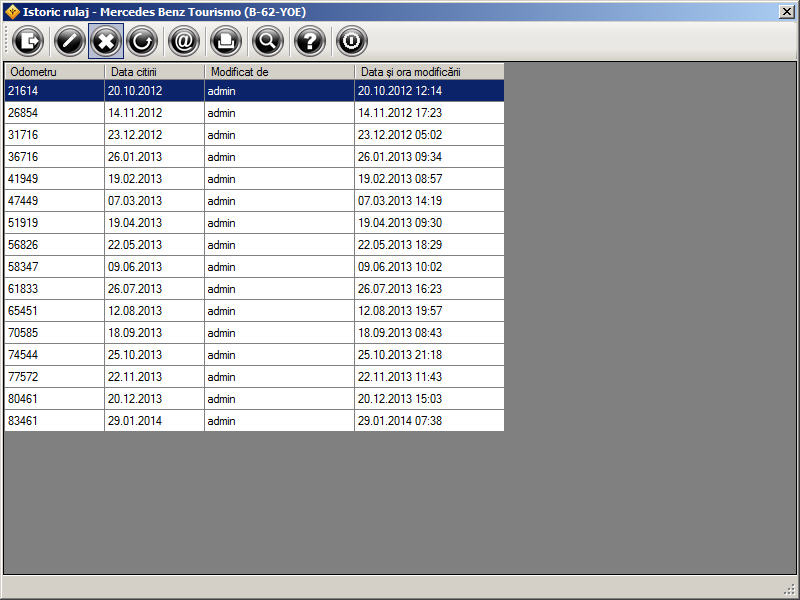Screen dimensions: 800x600
Task: Click reading date 26.07.2013
Action: click(x=135, y=288)
